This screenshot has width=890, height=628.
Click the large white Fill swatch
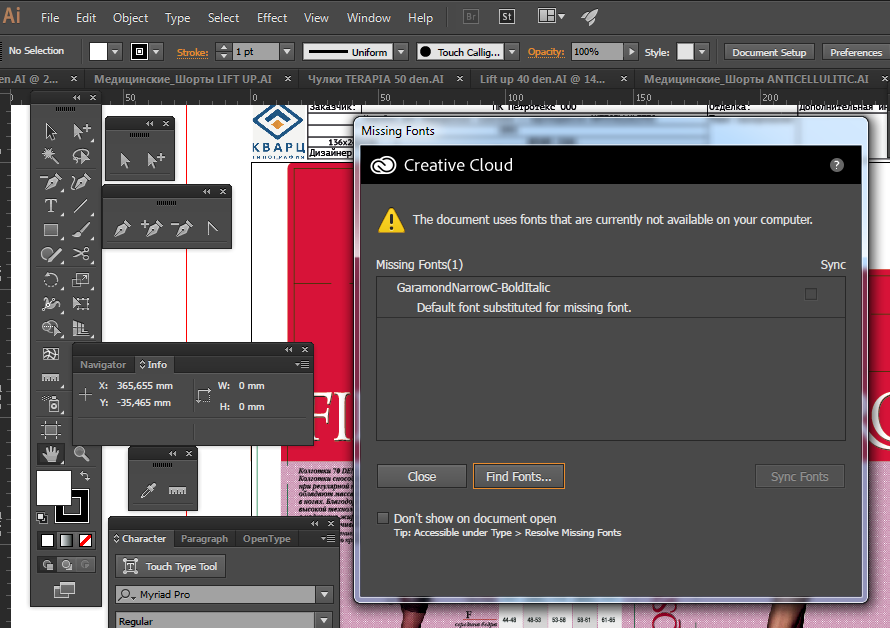pos(54,488)
